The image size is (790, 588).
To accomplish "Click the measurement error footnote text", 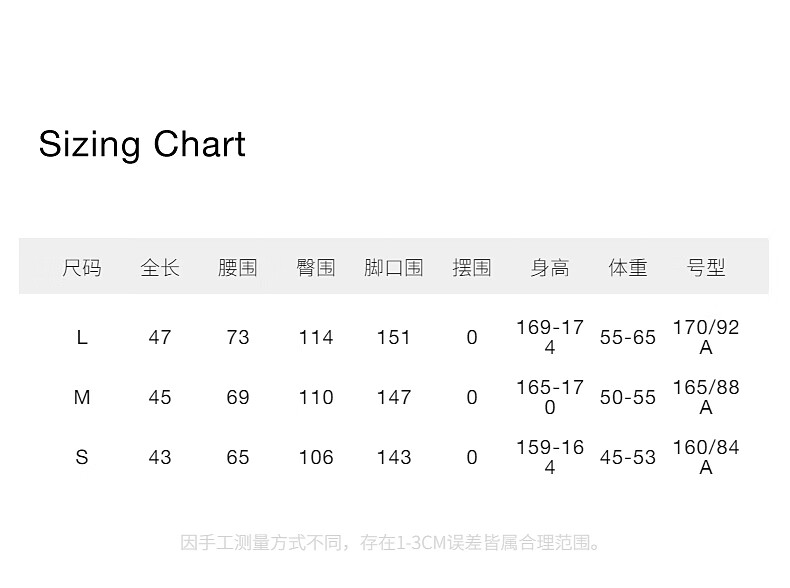I will coord(393,543).
